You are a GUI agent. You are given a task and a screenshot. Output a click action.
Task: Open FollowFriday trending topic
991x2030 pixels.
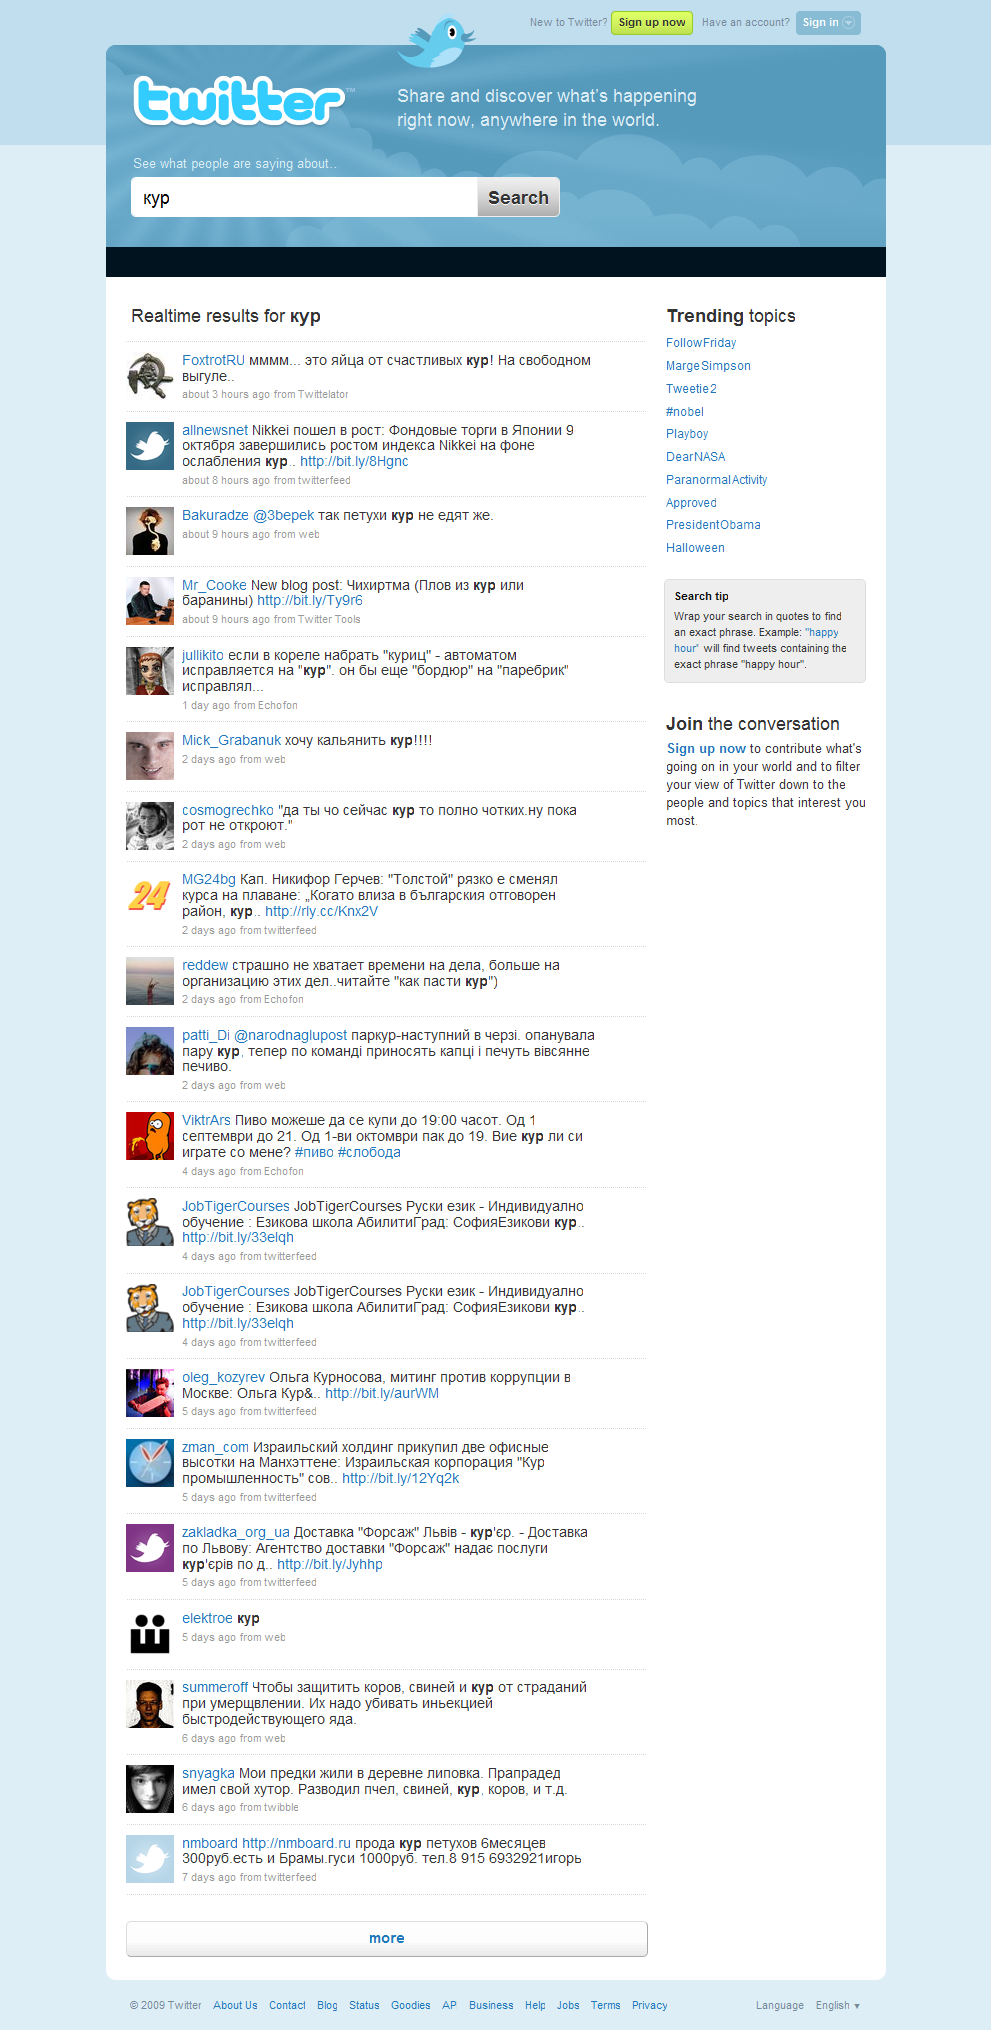(701, 343)
